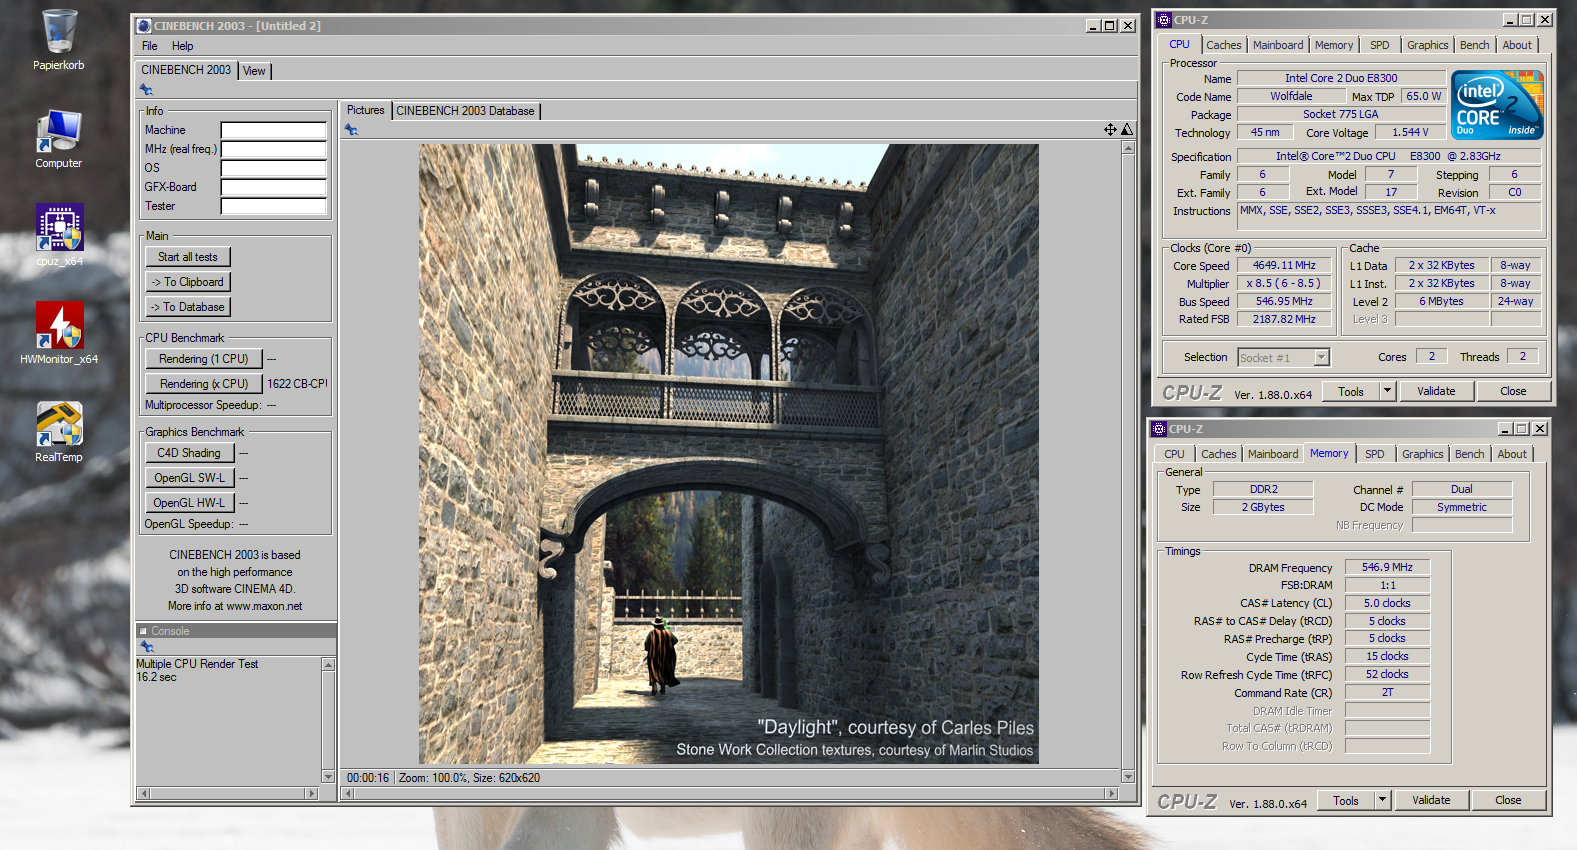Open the CINEBENCH 2003 Database tab

(x=465, y=111)
